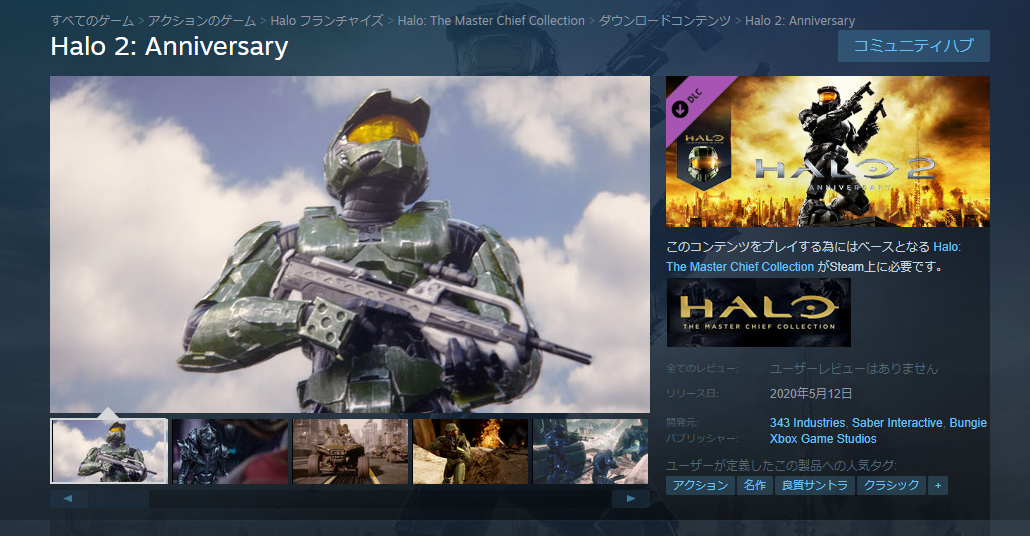The image size is (1030, 536).
Task: Open the Master Chief Collection logo banner
Action: click(x=759, y=313)
